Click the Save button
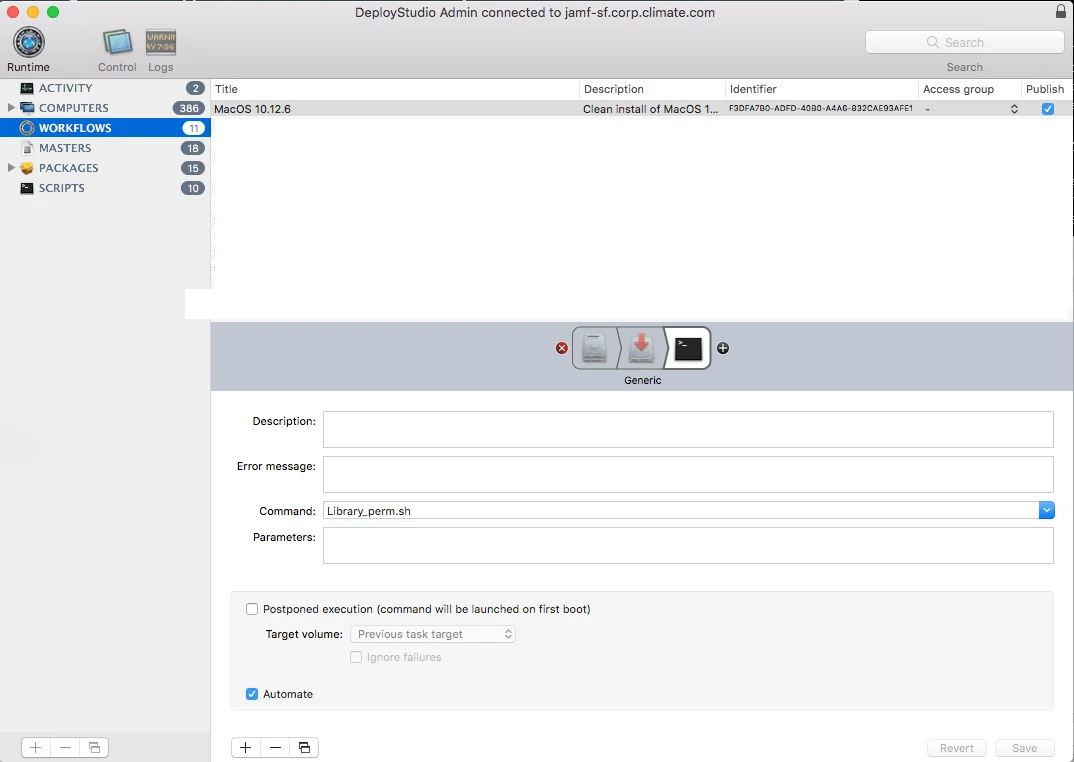The height and width of the screenshot is (762, 1074). 1024,748
